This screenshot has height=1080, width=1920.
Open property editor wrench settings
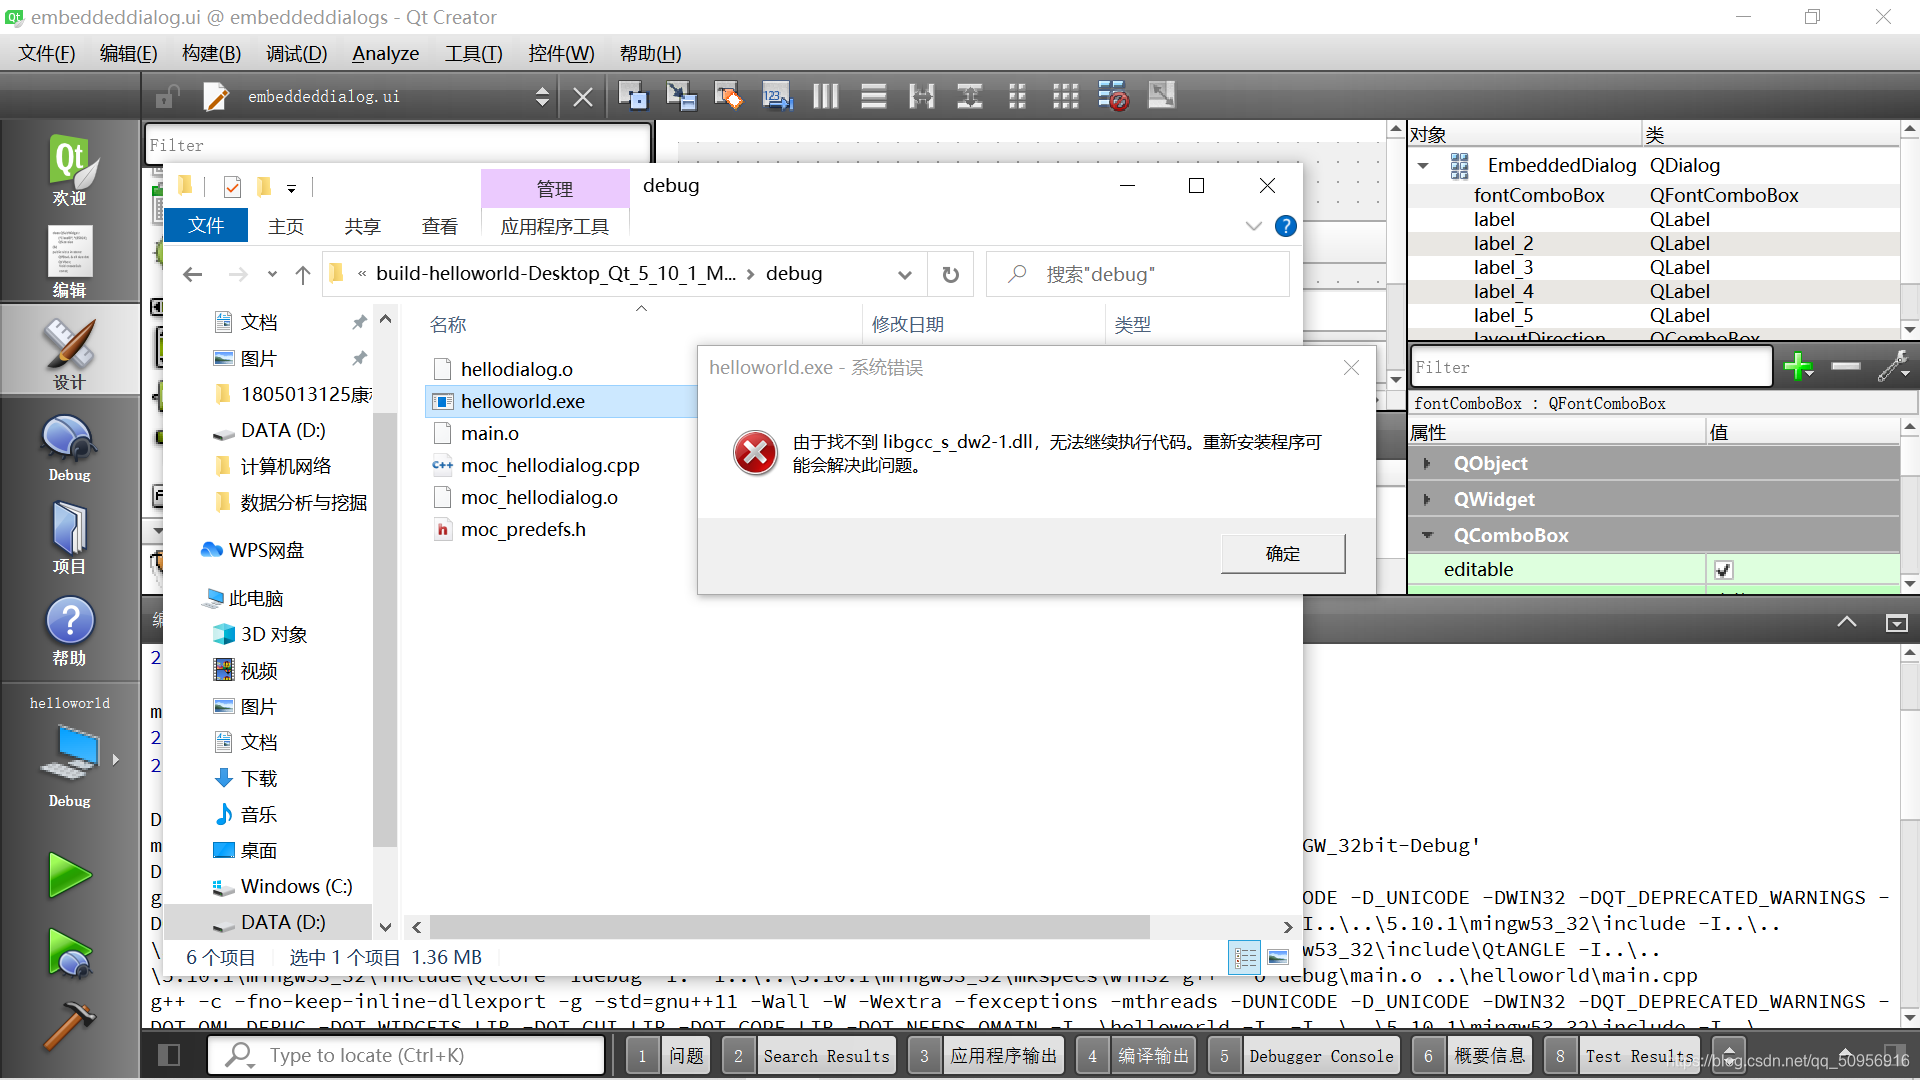(1893, 367)
